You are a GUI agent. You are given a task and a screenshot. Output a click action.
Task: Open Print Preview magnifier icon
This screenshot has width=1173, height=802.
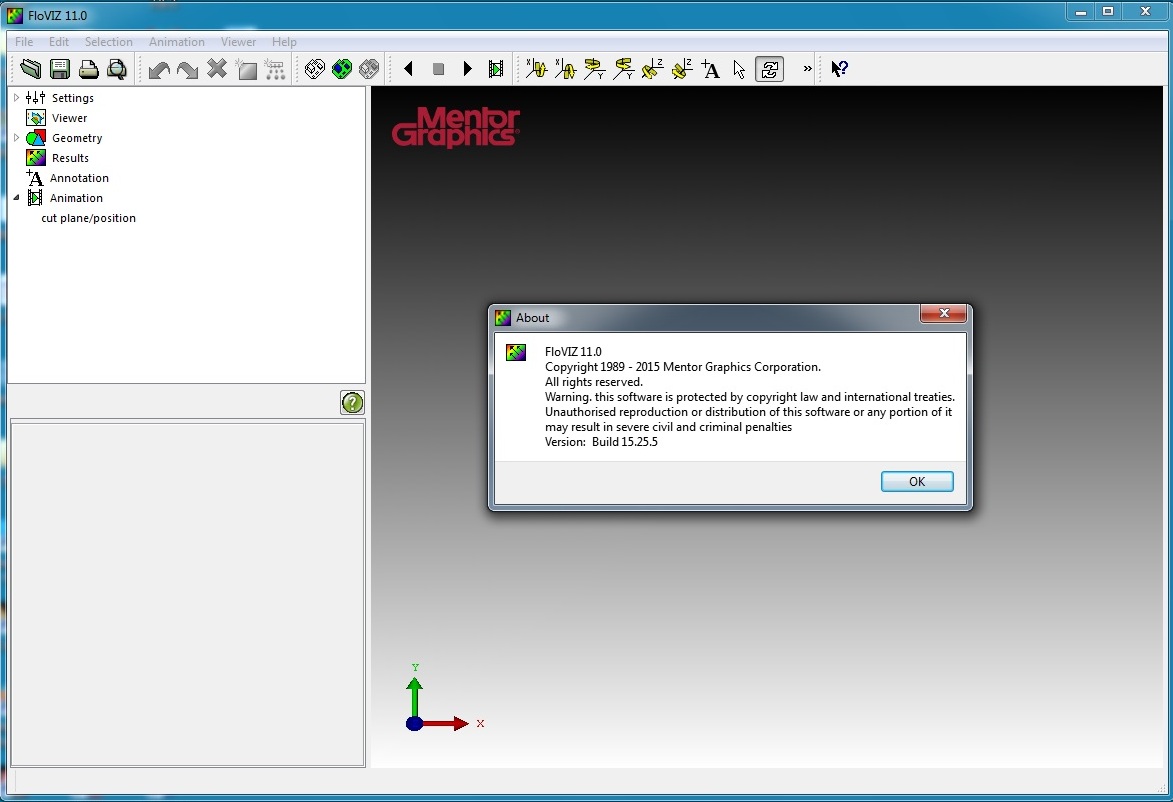tap(117, 69)
